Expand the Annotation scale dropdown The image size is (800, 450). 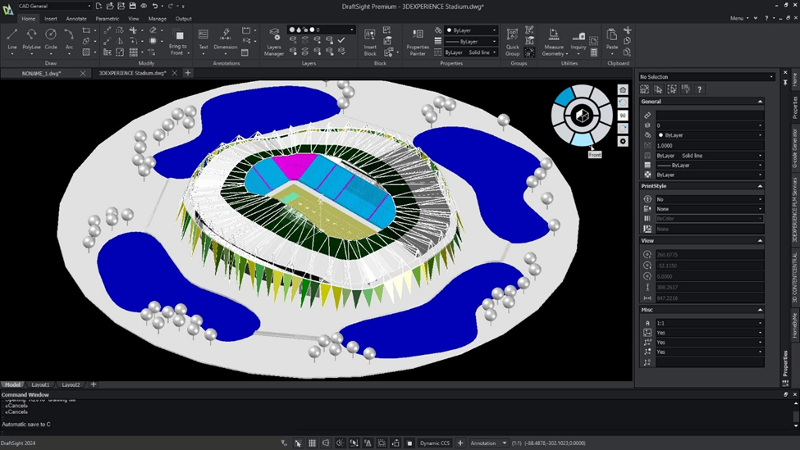click(x=489, y=442)
